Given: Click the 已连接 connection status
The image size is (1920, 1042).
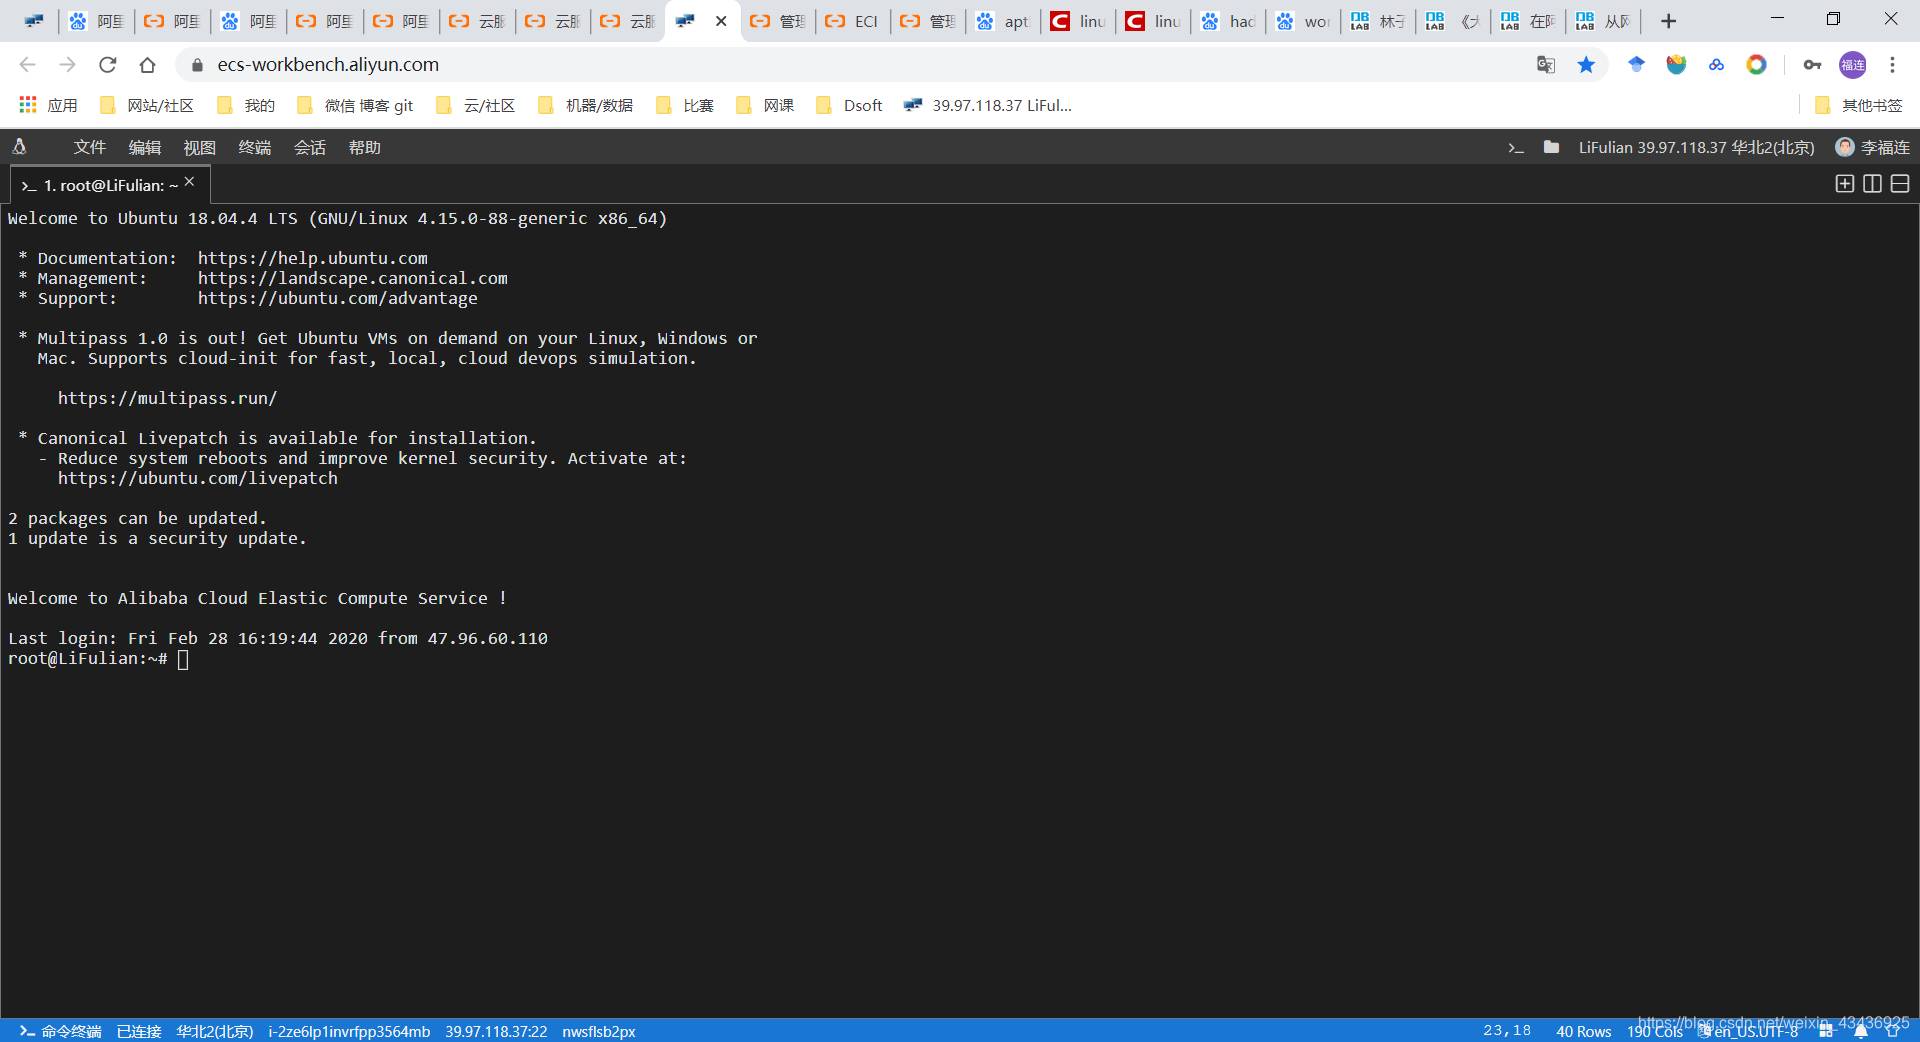Looking at the screenshot, I should [x=139, y=1031].
